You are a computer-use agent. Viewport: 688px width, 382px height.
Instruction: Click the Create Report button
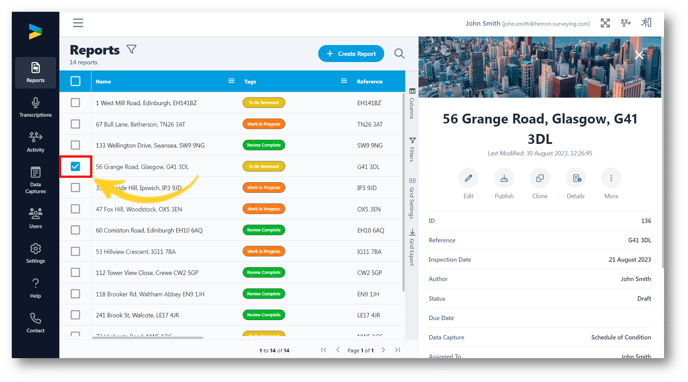click(x=351, y=54)
